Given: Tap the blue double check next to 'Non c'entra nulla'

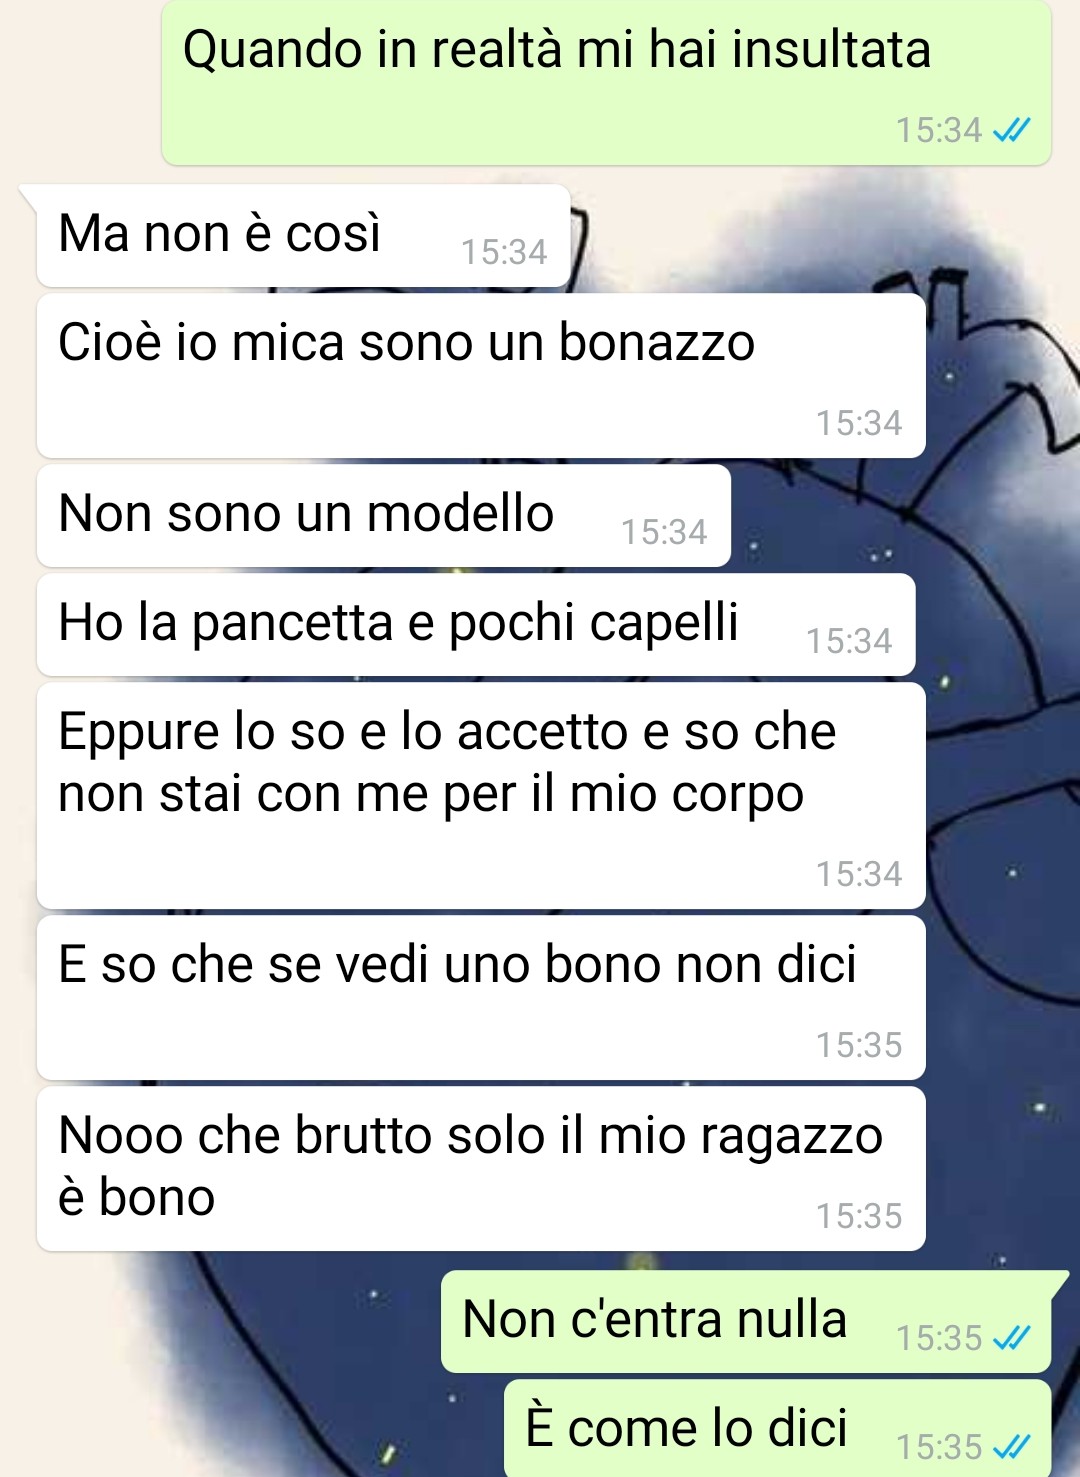Looking at the screenshot, I should [1011, 1338].
